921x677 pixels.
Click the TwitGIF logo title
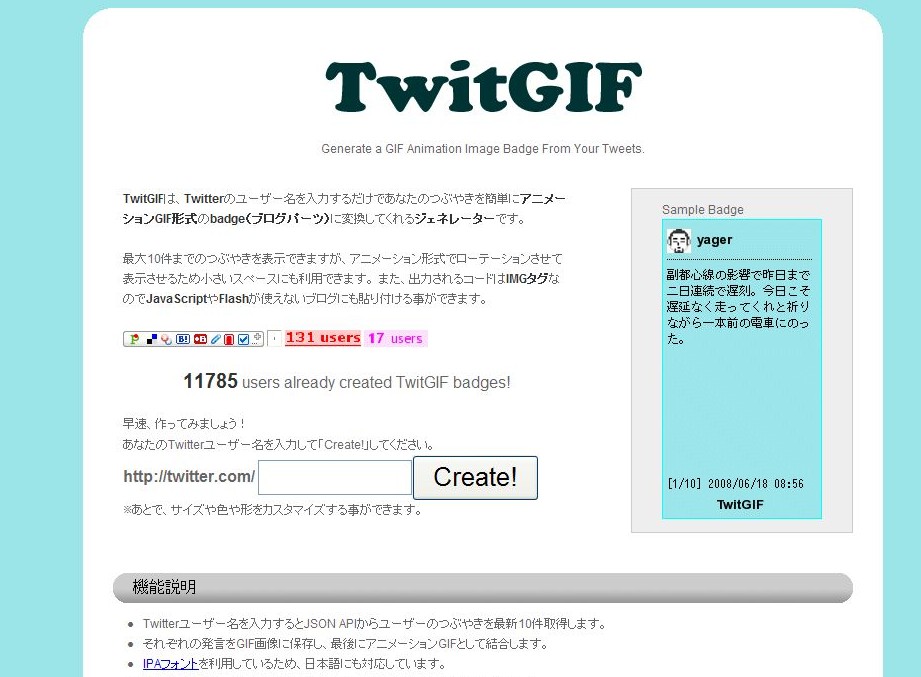pos(483,86)
